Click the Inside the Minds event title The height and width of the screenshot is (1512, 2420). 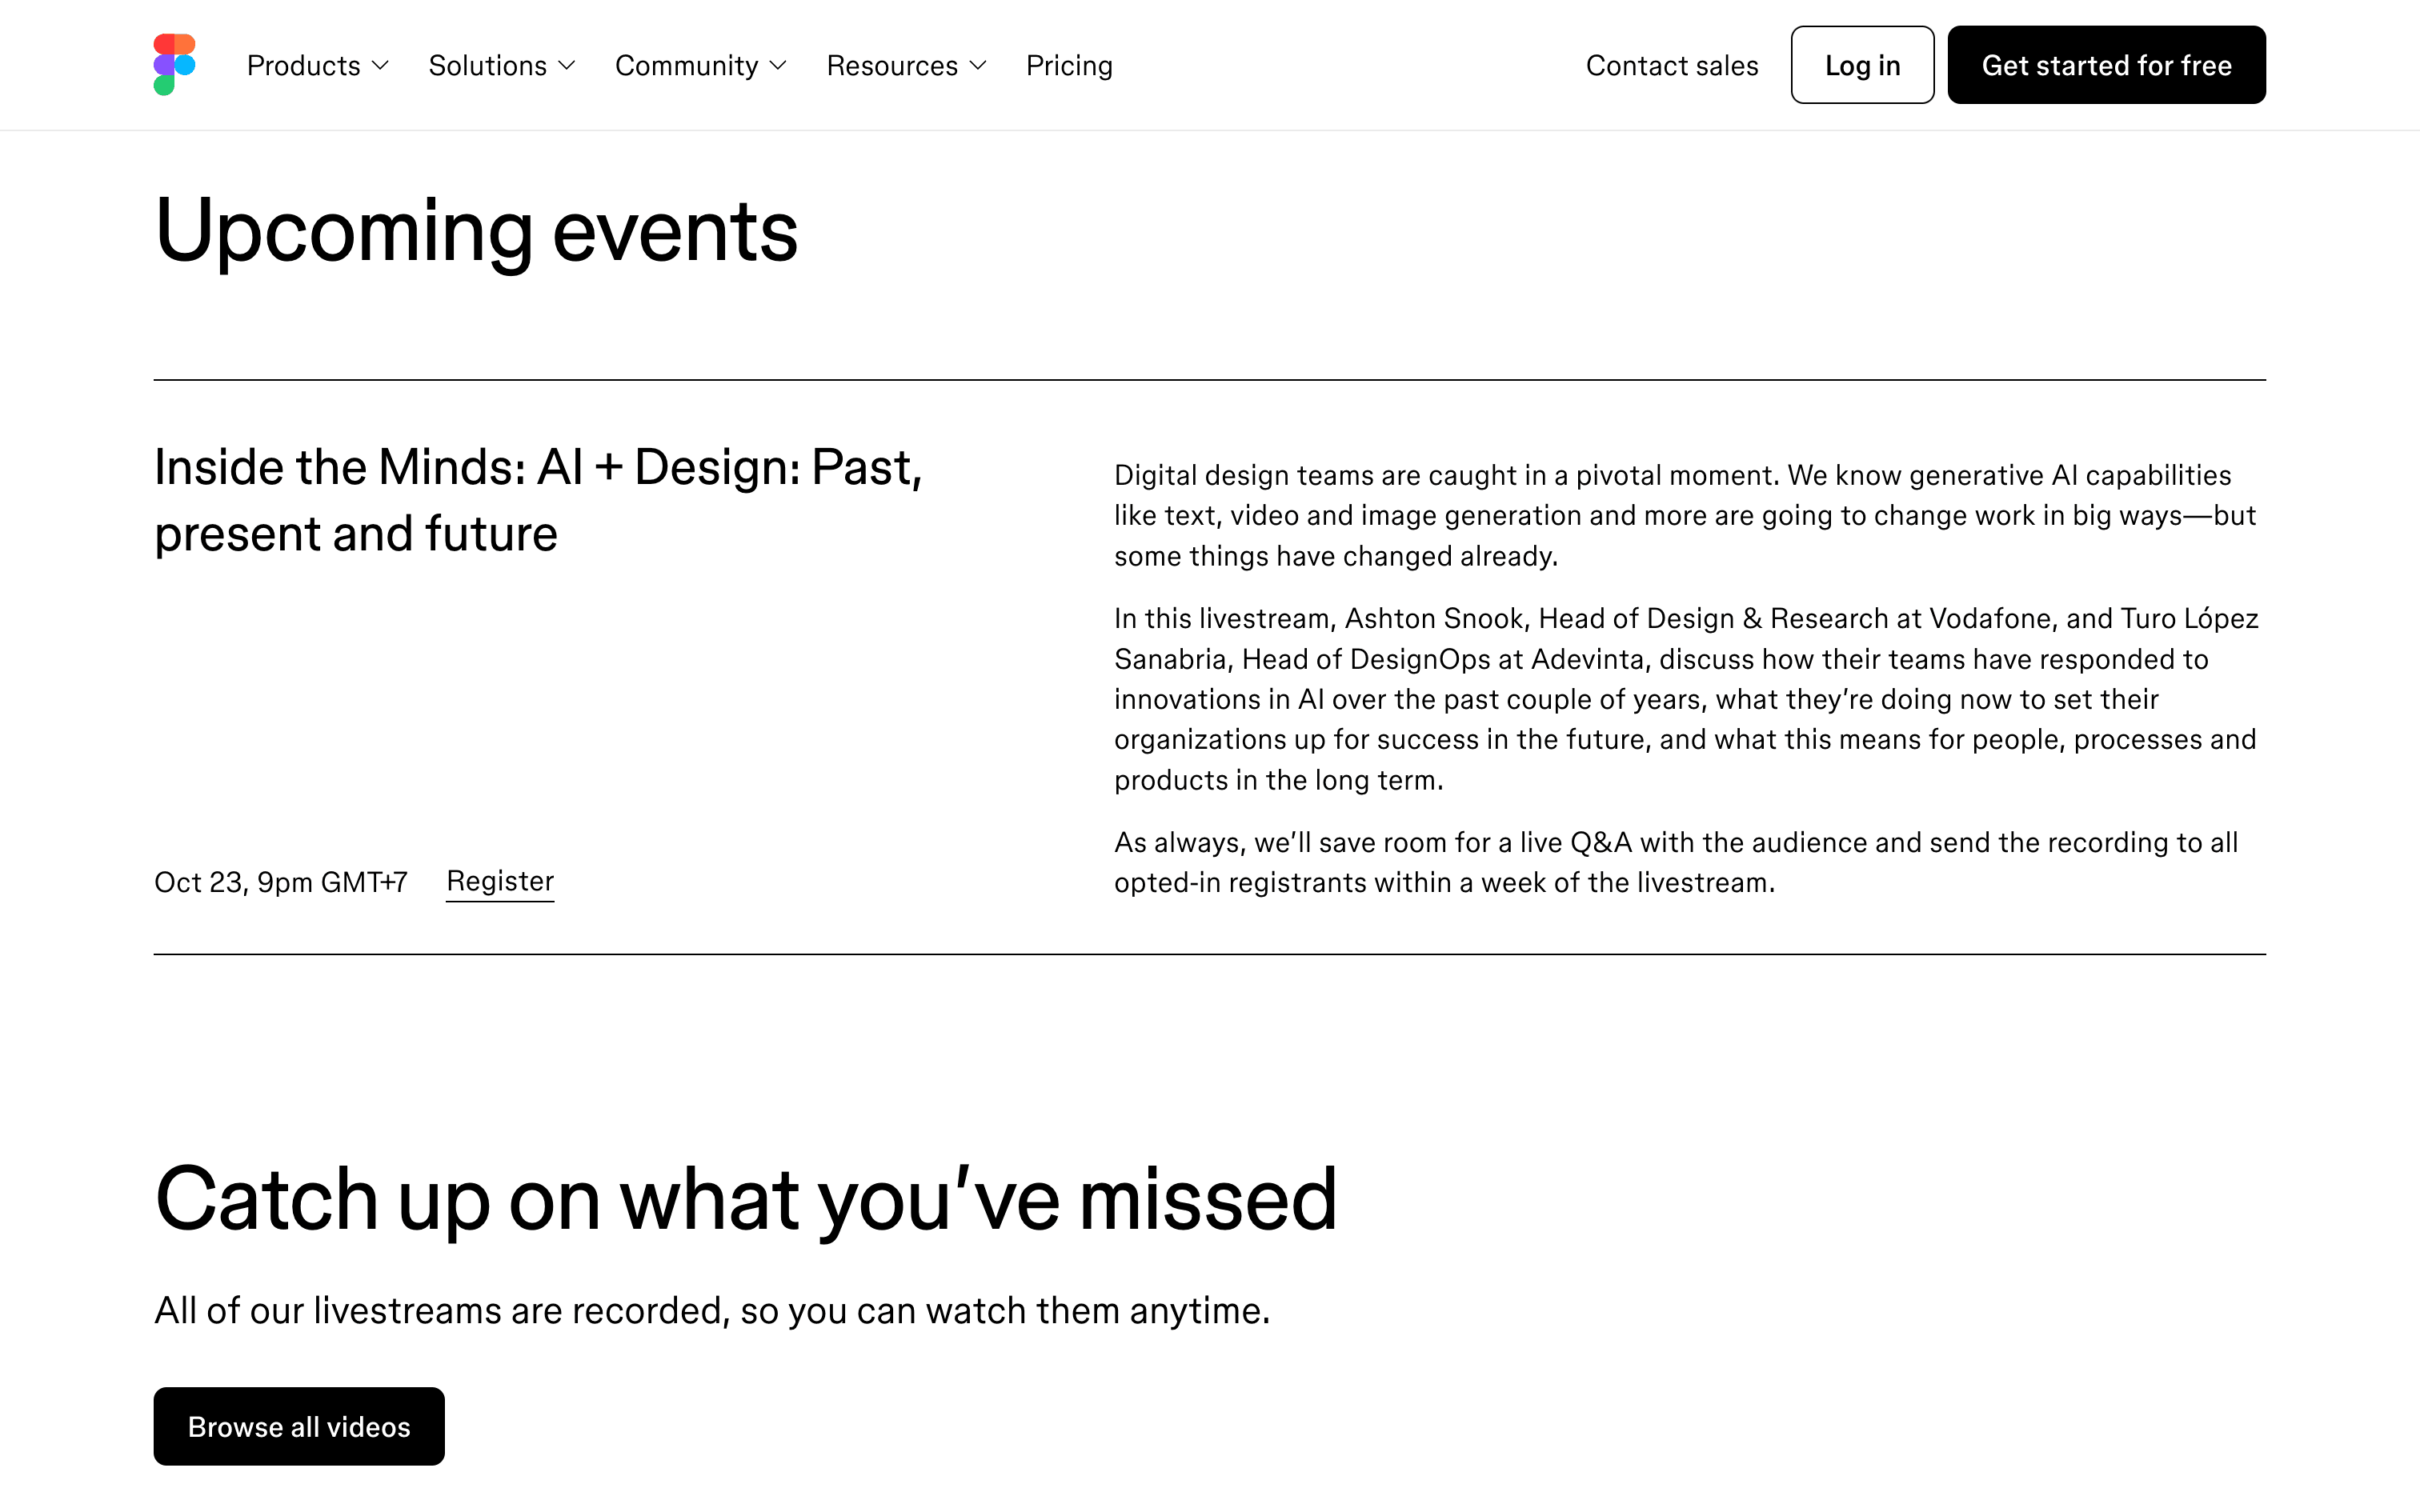click(538, 500)
